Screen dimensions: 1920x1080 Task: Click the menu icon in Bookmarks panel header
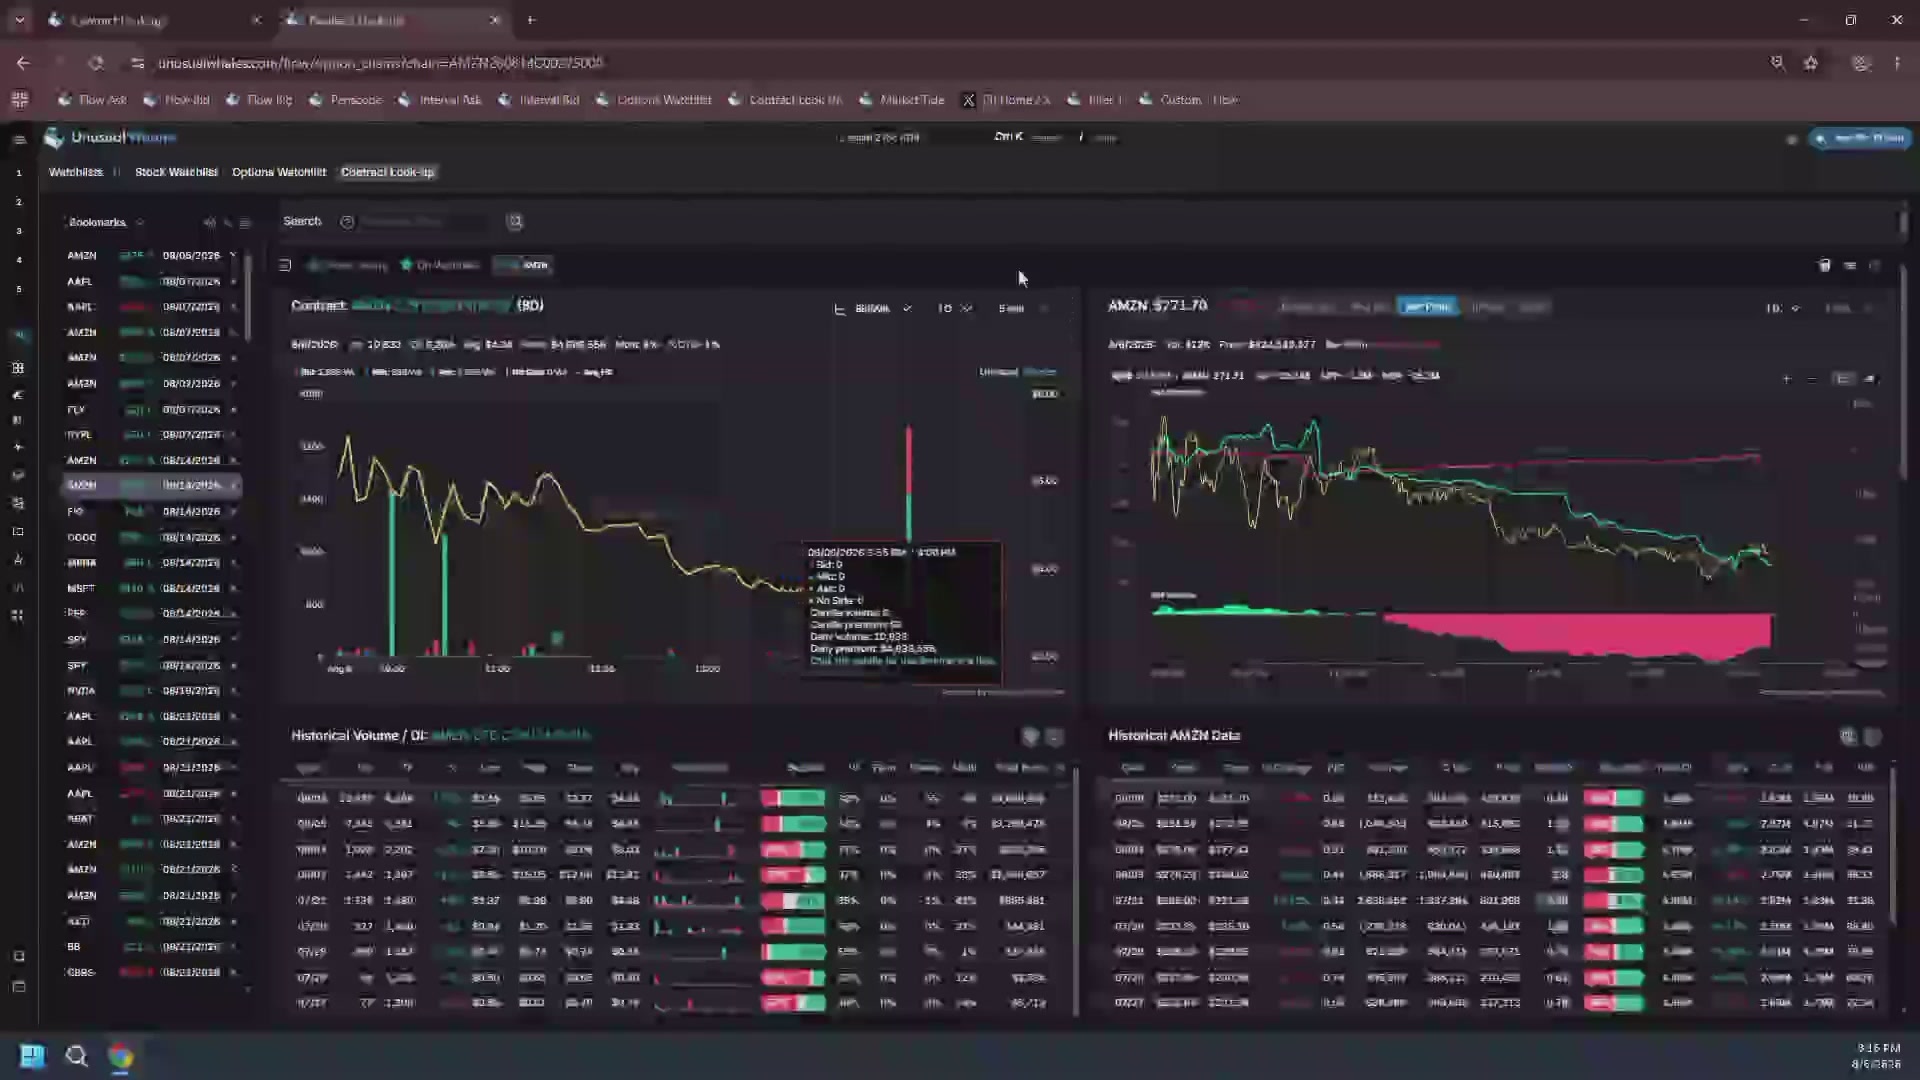(245, 223)
